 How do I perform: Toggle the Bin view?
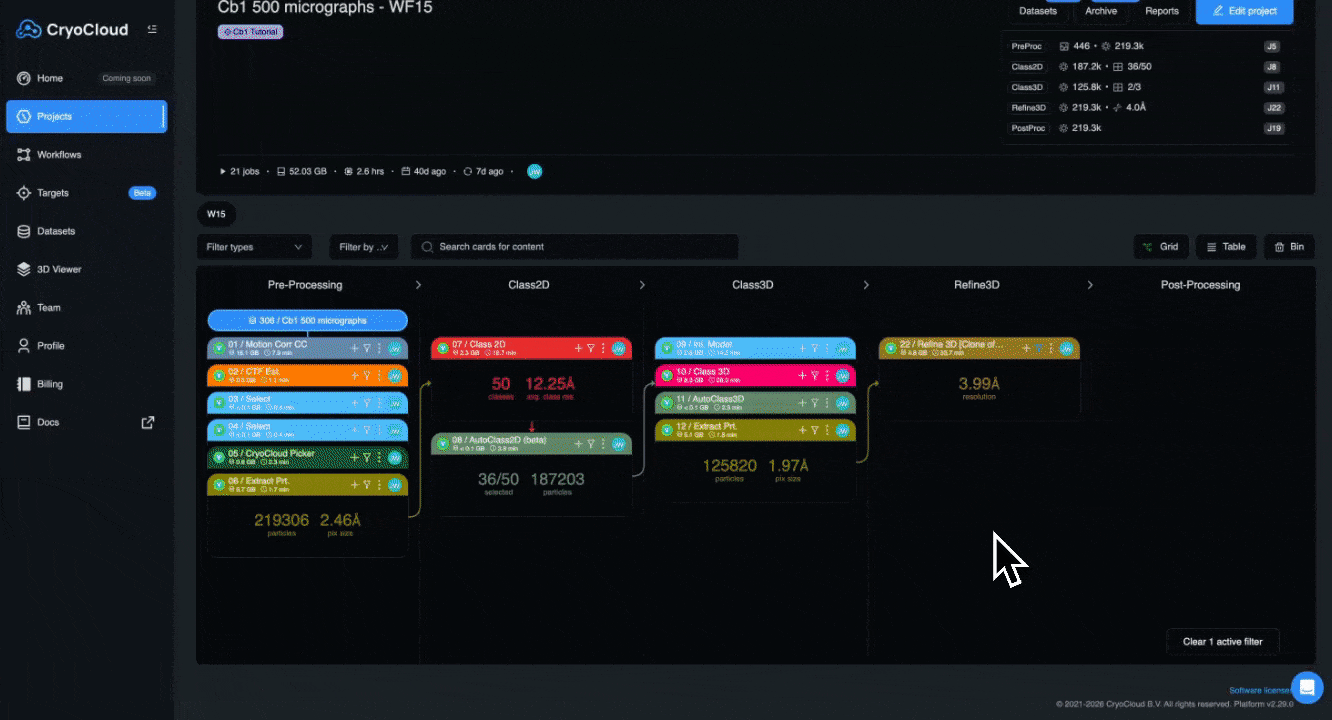[1289, 247]
